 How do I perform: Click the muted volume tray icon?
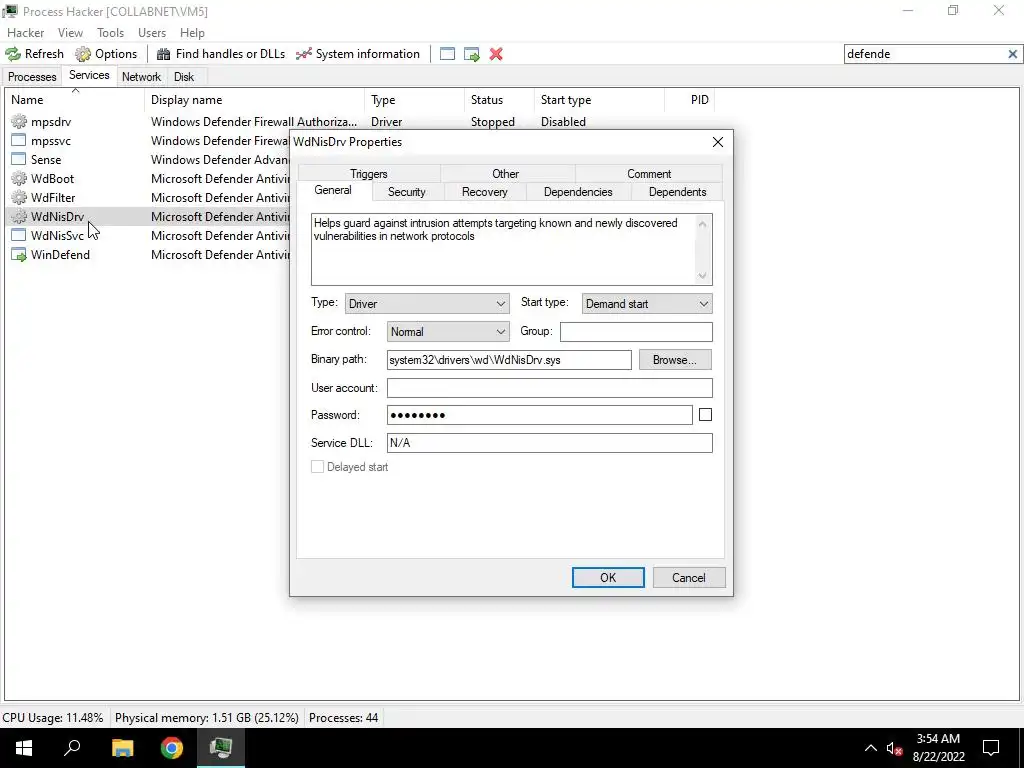894,748
